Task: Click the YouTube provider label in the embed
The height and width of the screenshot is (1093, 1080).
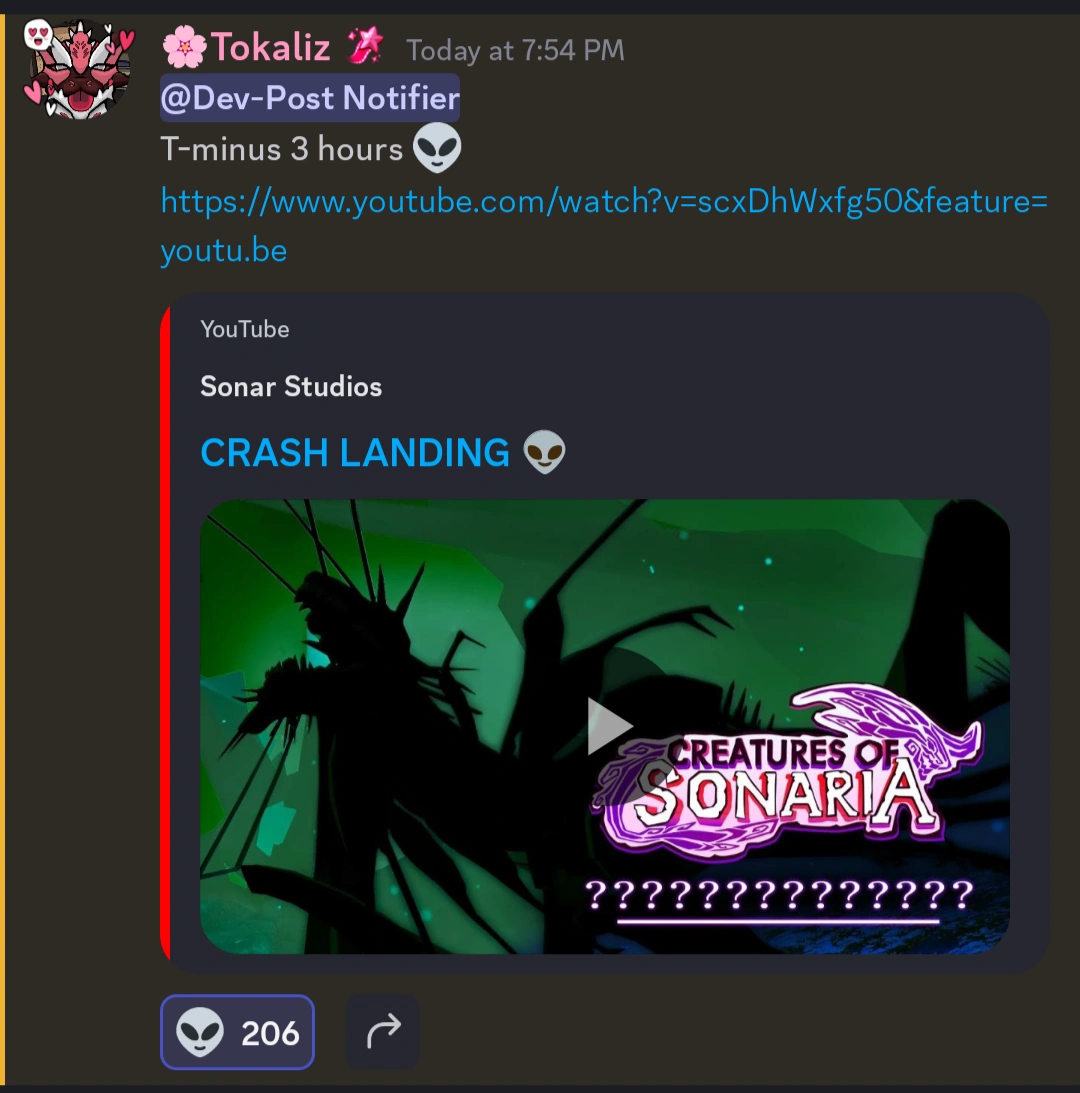Action: point(245,329)
